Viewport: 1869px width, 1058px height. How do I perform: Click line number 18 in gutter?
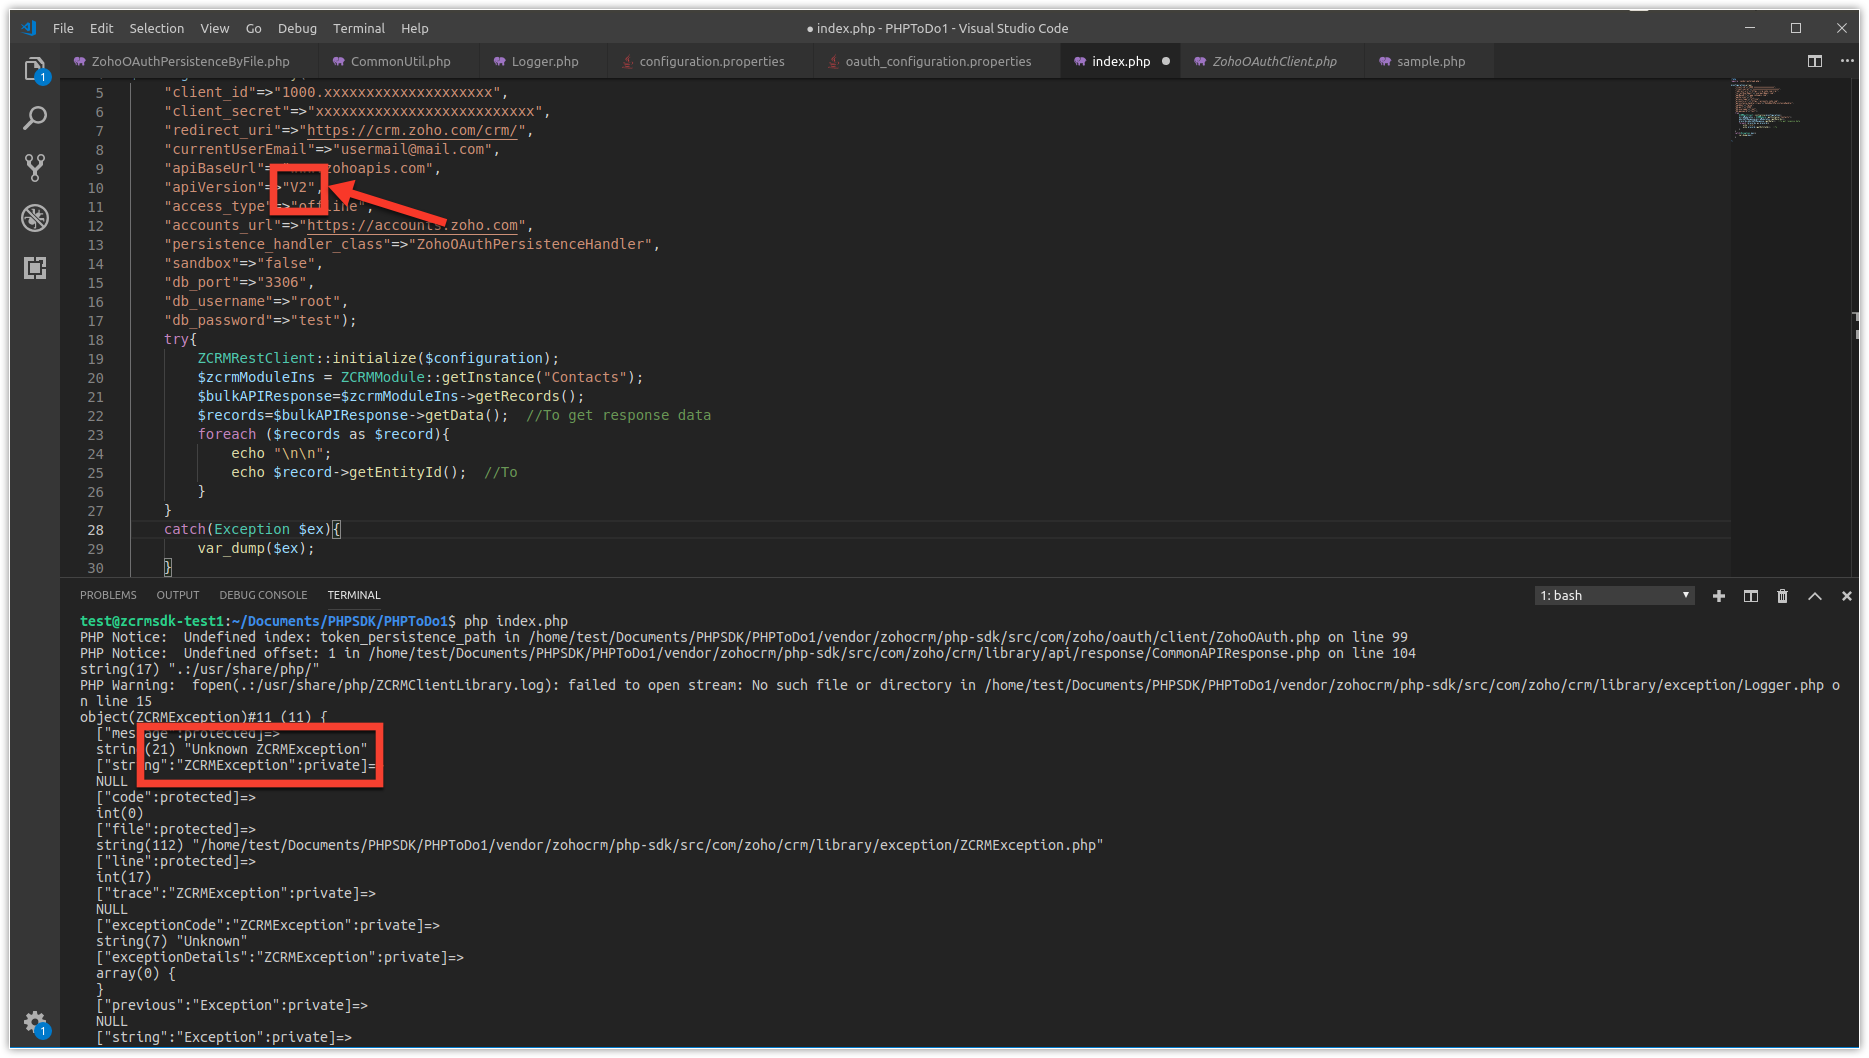(x=95, y=340)
